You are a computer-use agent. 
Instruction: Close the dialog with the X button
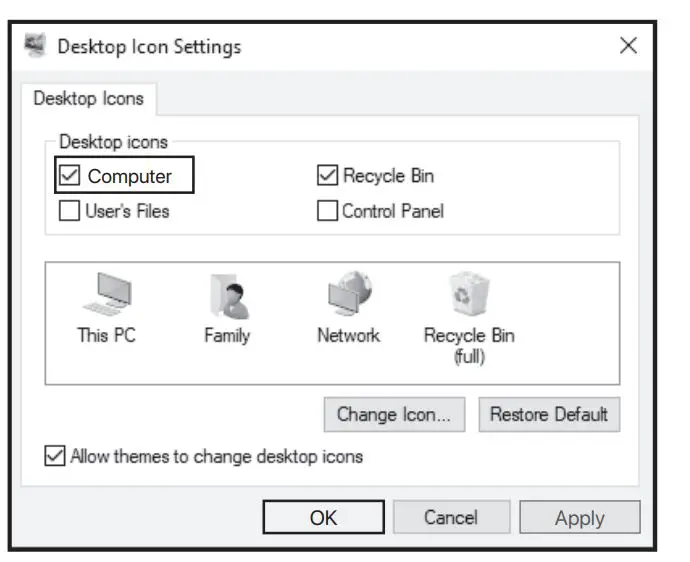tap(628, 46)
